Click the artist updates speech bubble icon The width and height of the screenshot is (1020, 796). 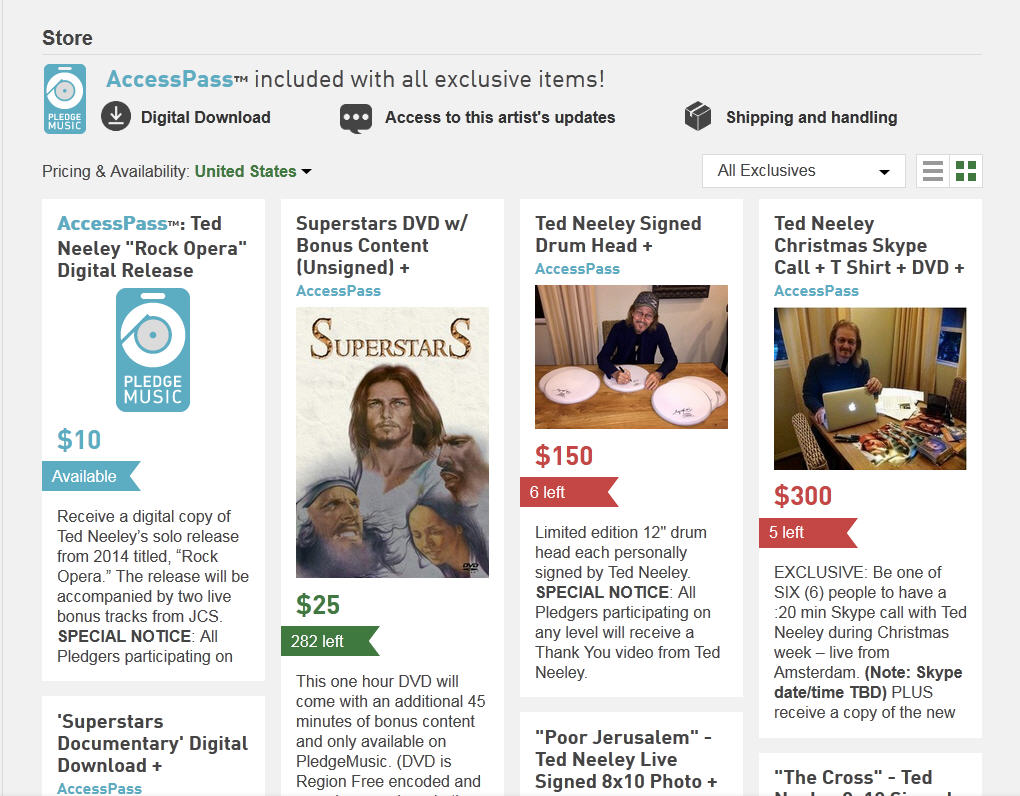coord(356,118)
